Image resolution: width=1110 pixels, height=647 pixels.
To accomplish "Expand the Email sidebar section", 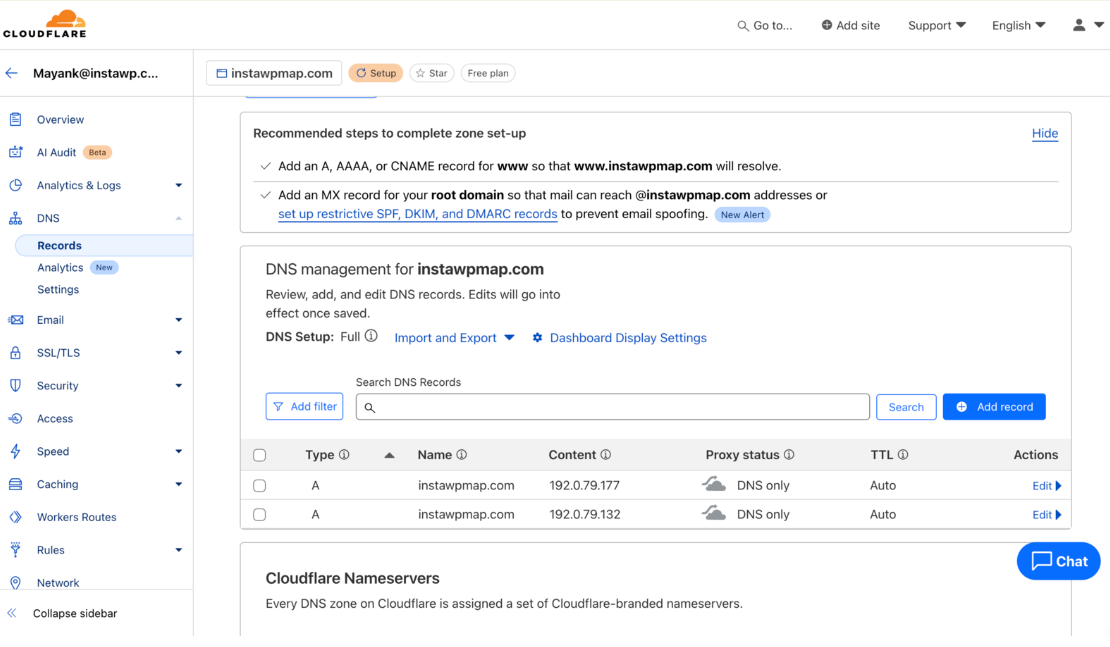I will coord(178,320).
